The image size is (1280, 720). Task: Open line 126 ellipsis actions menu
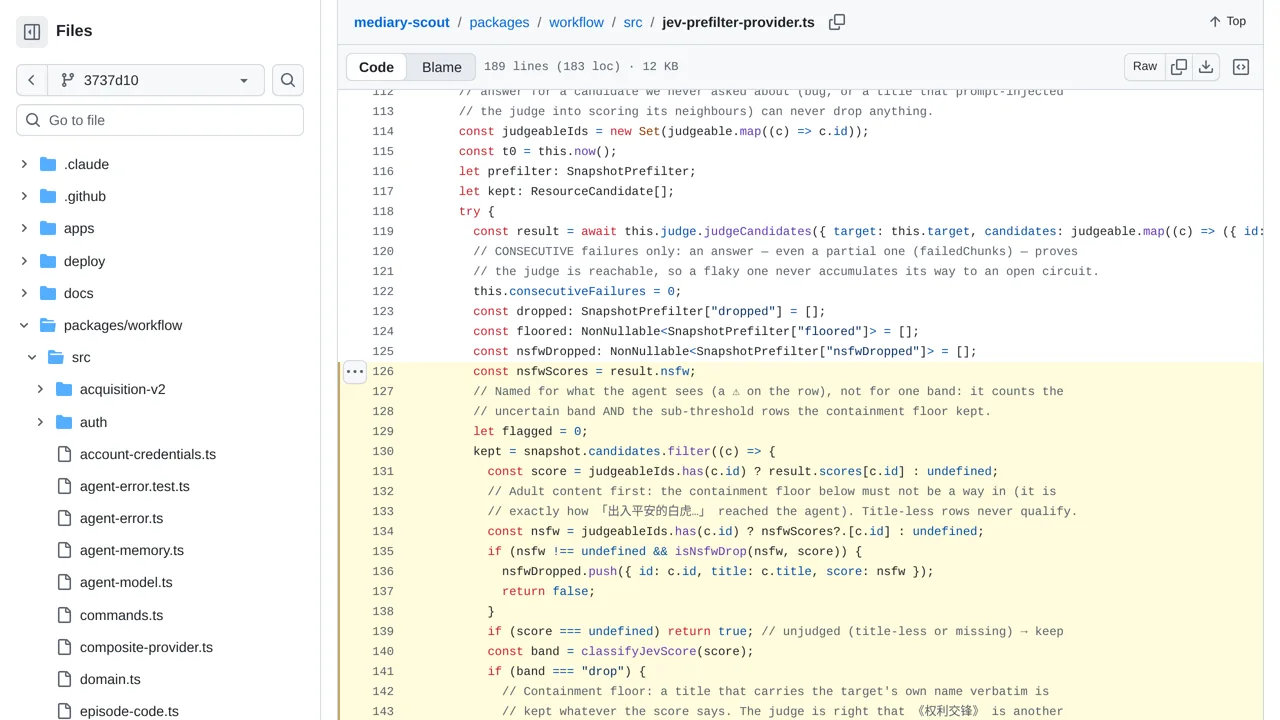coord(355,371)
